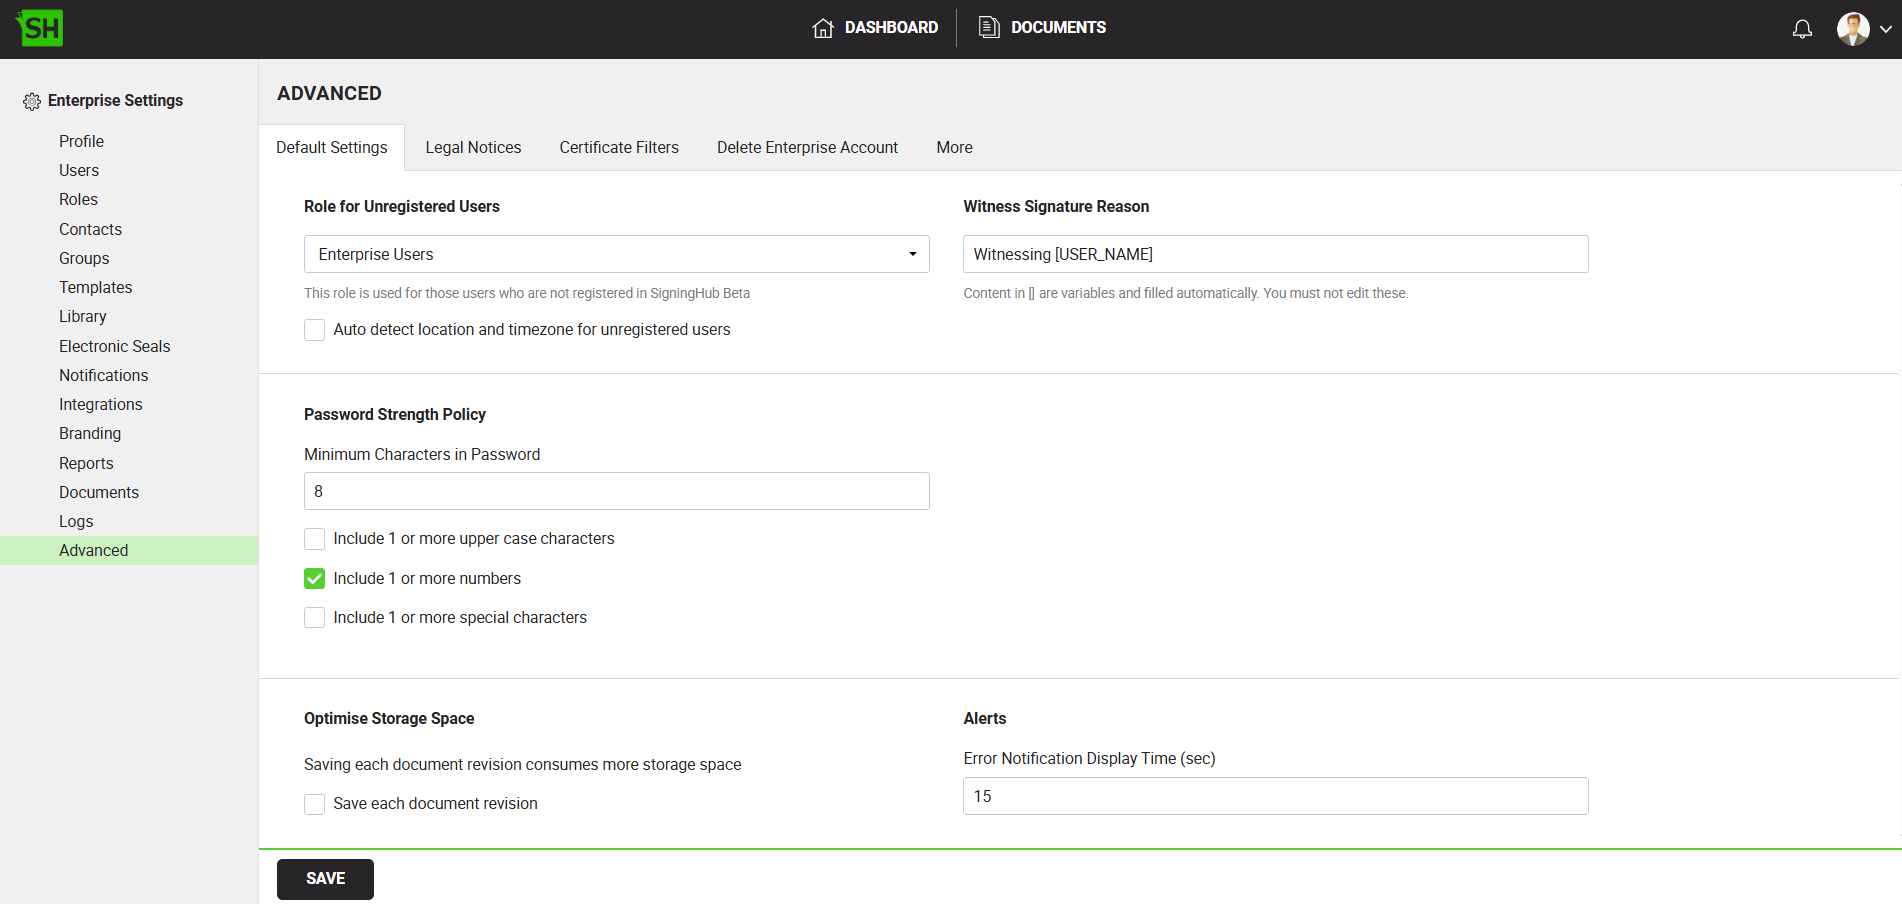
Task: Switch to the Certificate Filters tab
Action: [619, 147]
